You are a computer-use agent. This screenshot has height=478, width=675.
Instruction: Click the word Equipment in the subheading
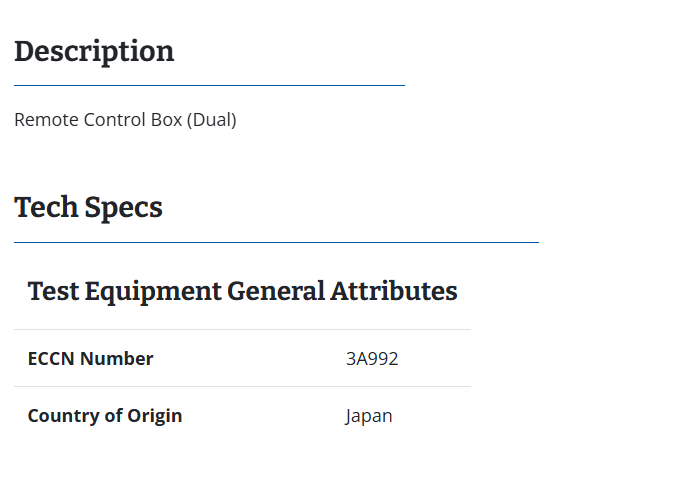tap(153, 292)
